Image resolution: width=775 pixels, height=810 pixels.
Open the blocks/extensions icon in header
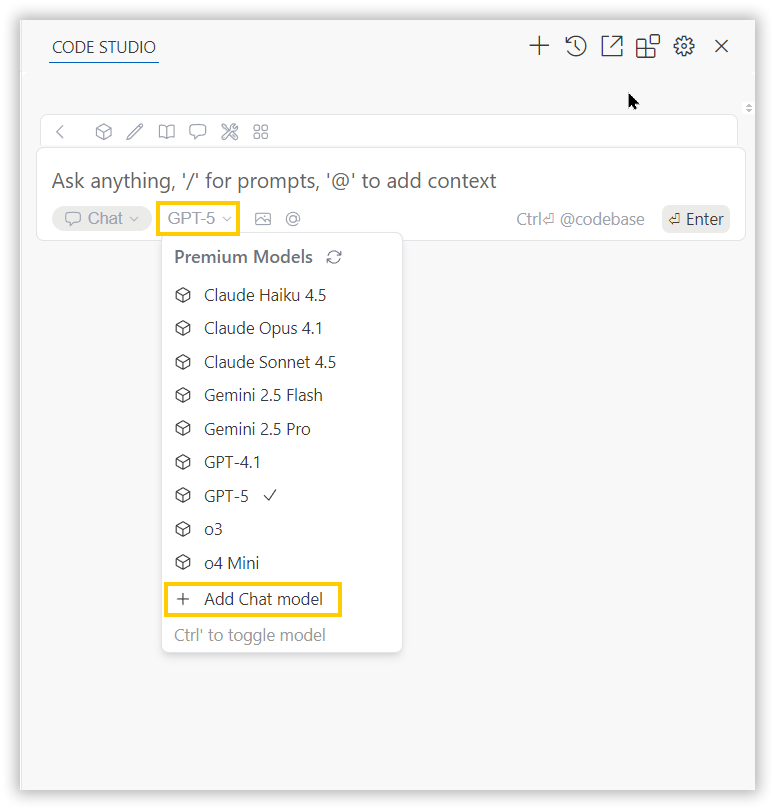tap(648, 46)
